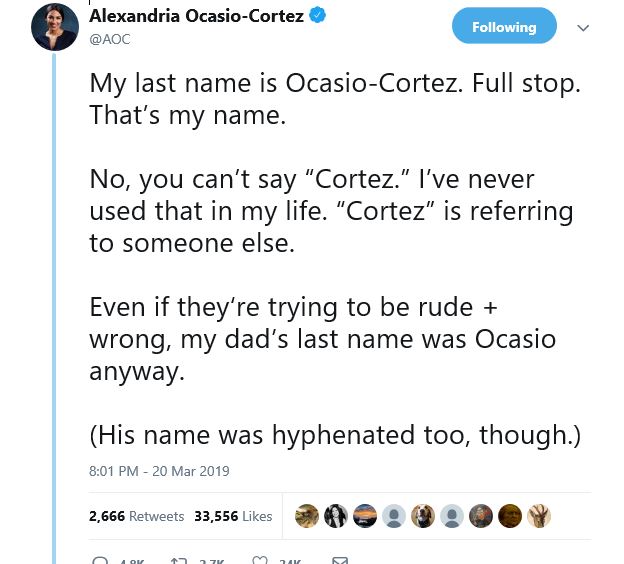Open the black-and-white woman avatar among likers

click(x=335, y=516)
